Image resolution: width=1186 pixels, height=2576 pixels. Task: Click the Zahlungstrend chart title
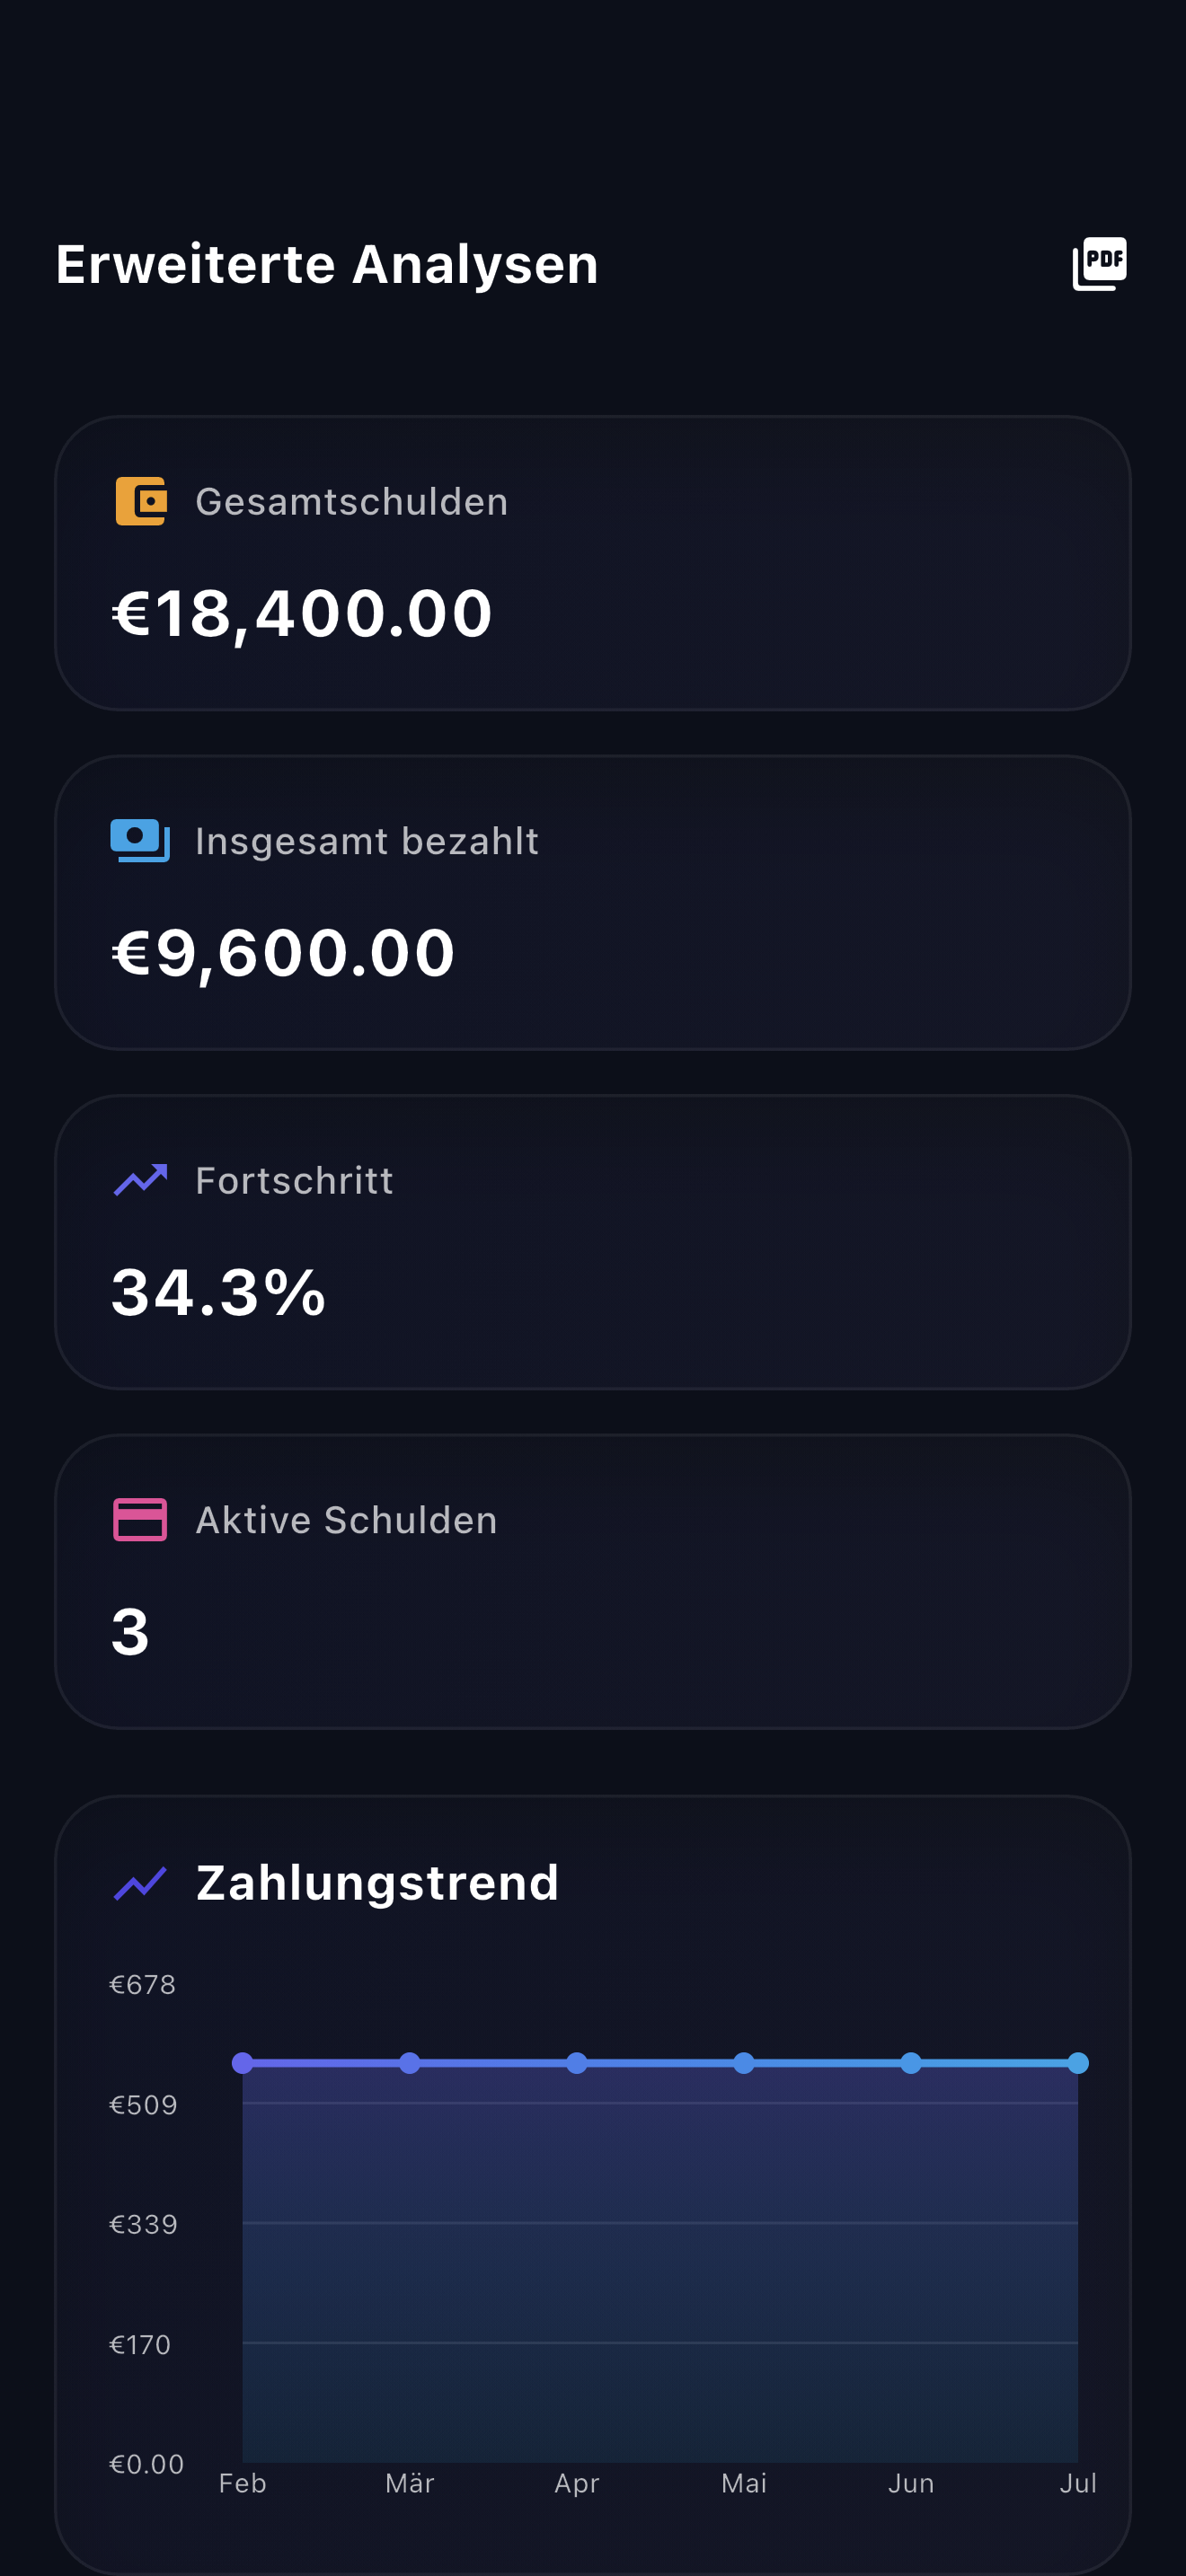[378, 1882]
